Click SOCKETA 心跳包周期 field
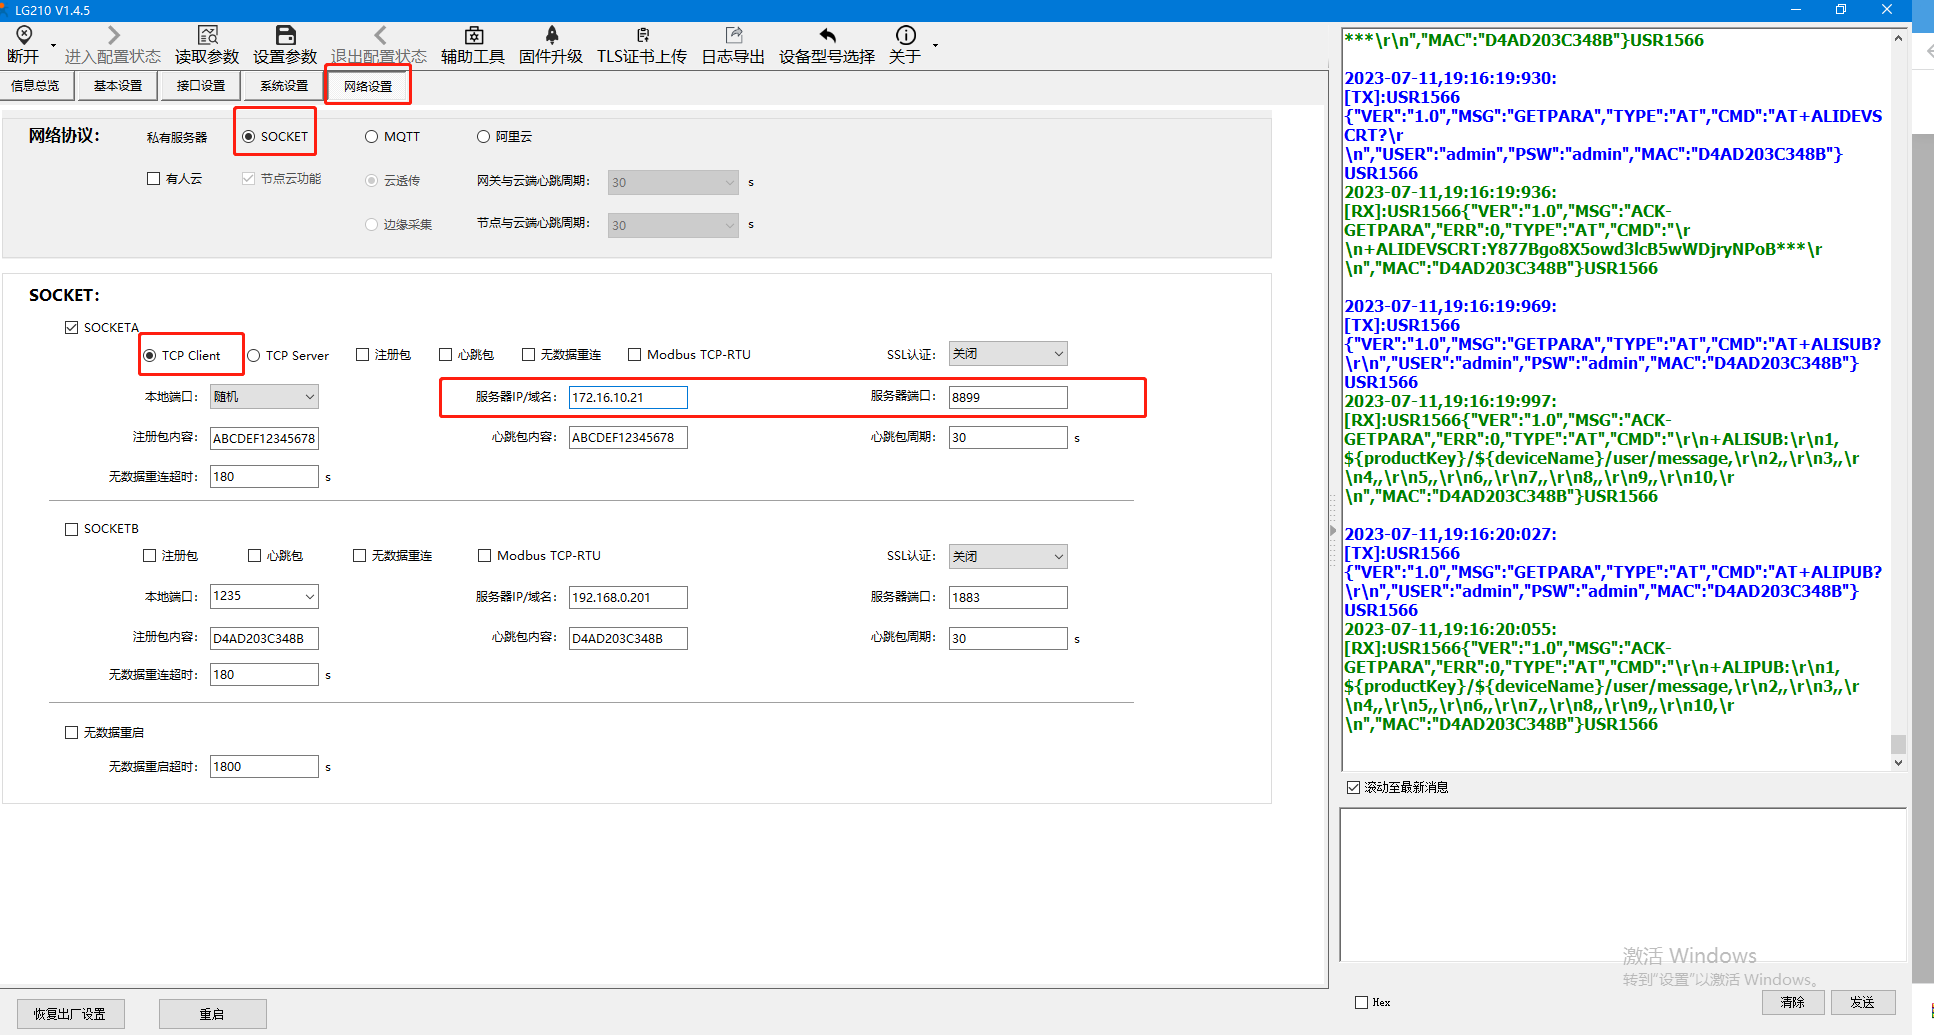 tap(1008, 438)
